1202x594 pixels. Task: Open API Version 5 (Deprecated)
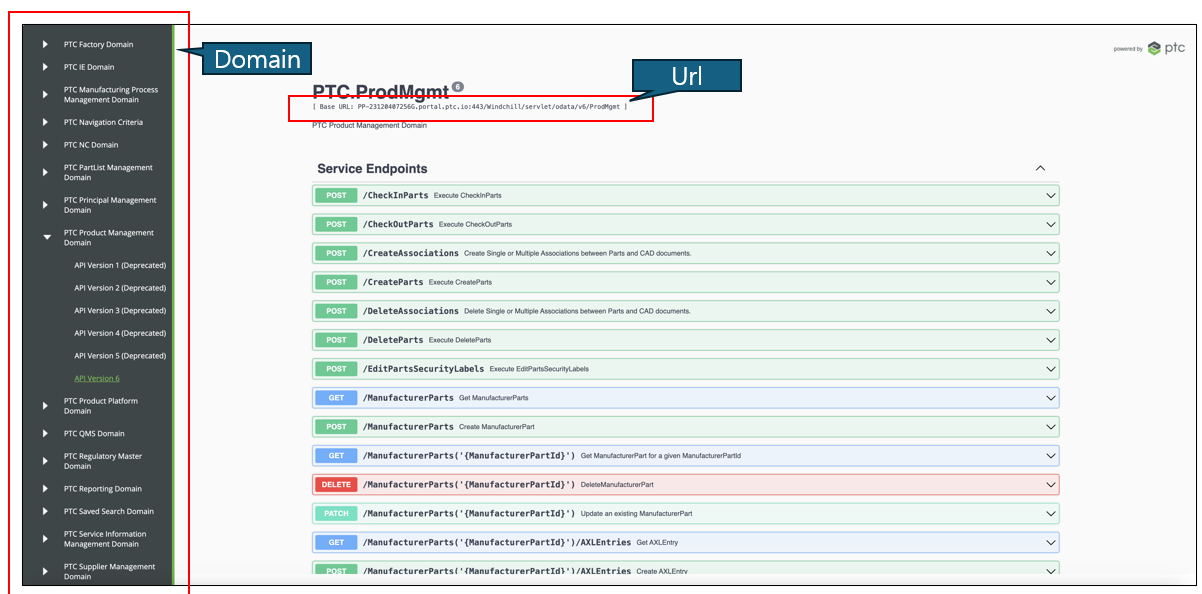coord(120,356)
